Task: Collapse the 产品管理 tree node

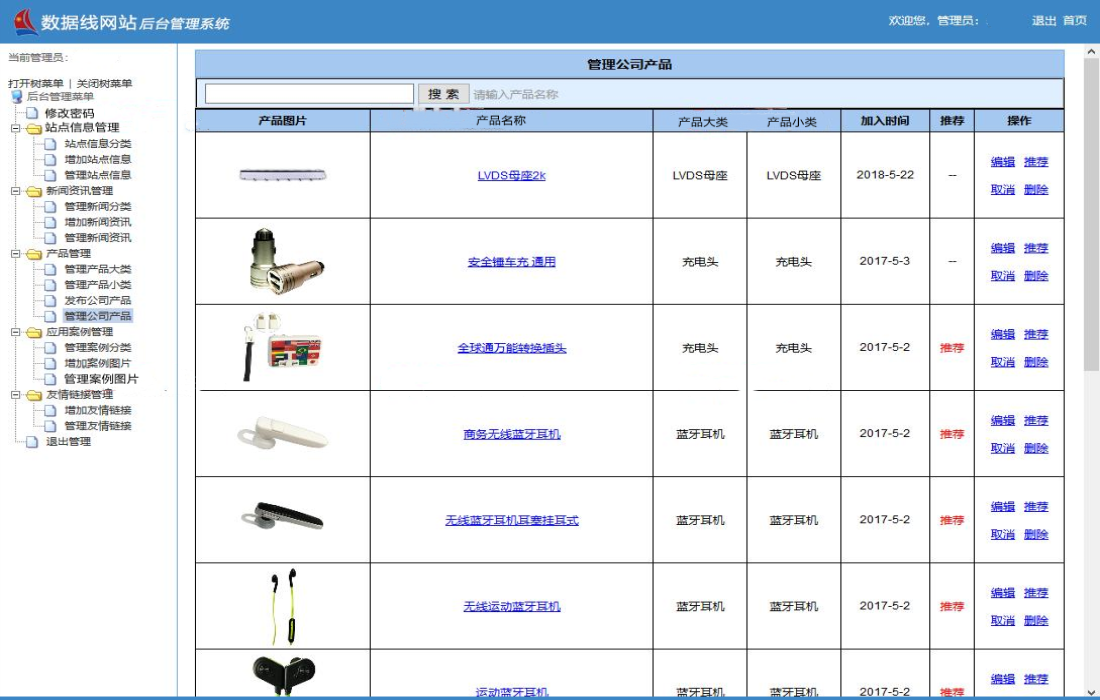Action: (x=15, y=254)
